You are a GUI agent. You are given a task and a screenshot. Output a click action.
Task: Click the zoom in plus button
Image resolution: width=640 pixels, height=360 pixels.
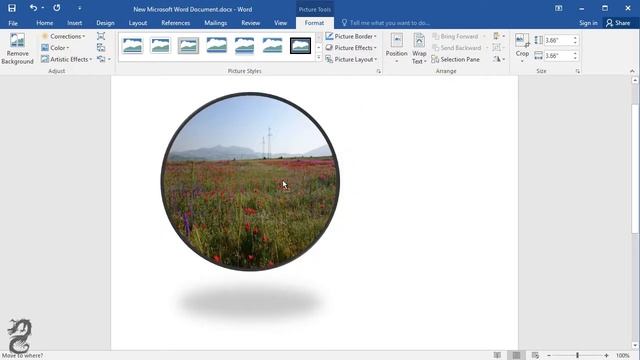(607, 356)
